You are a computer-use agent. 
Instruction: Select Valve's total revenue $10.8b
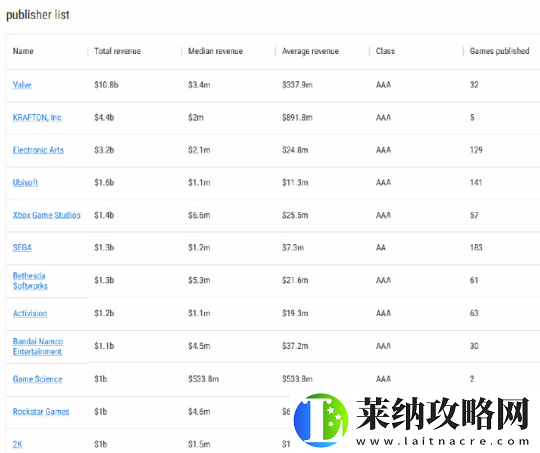pos(106,85)
